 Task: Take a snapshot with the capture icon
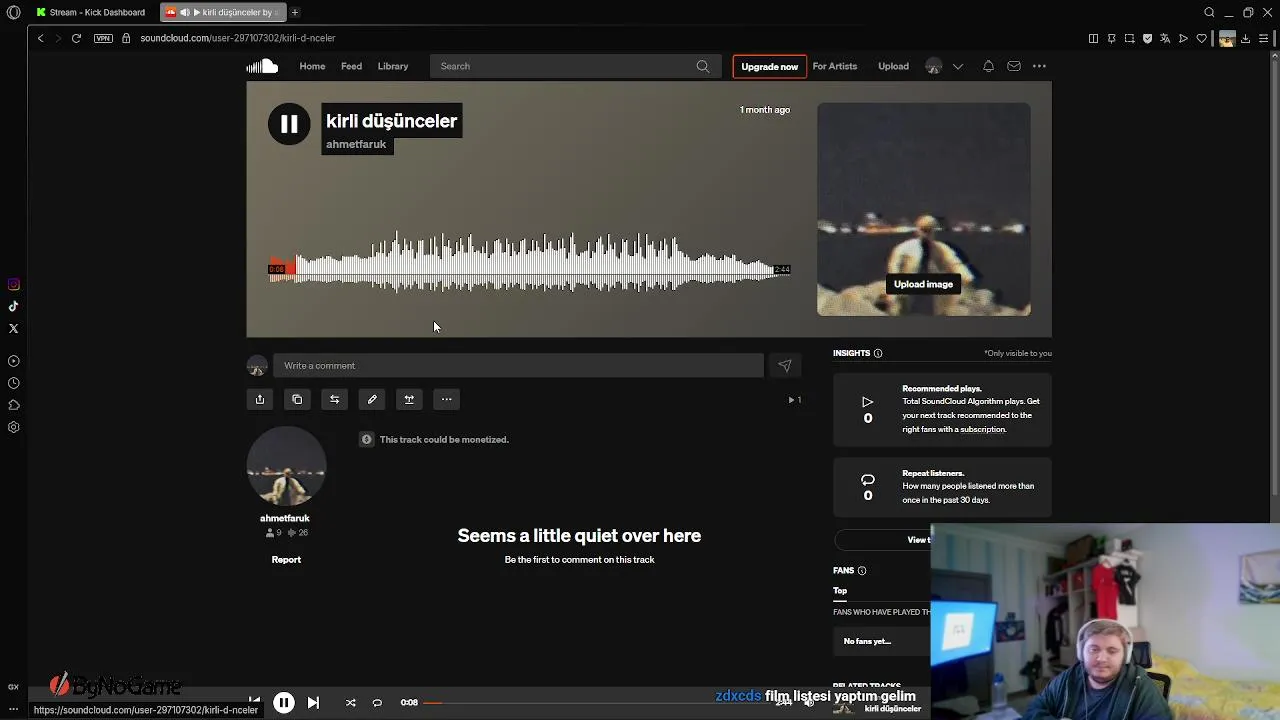pyautogui.click(x=1129, y=38)
